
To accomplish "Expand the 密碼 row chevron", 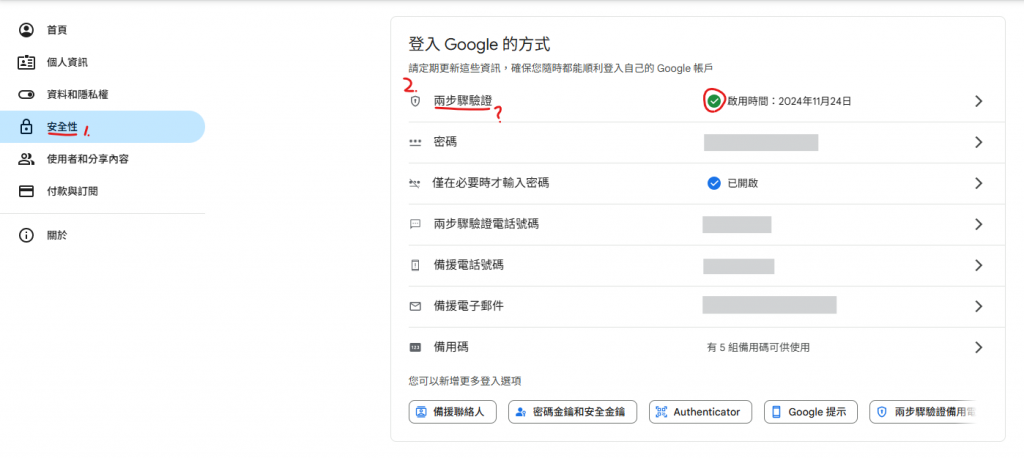I will [x=978, y=142].
